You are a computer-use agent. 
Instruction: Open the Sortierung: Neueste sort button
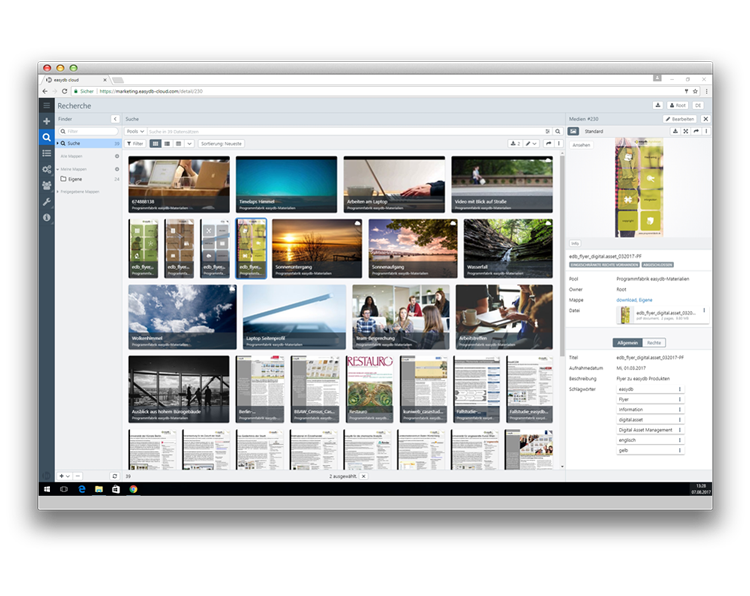tap(221, 143)
